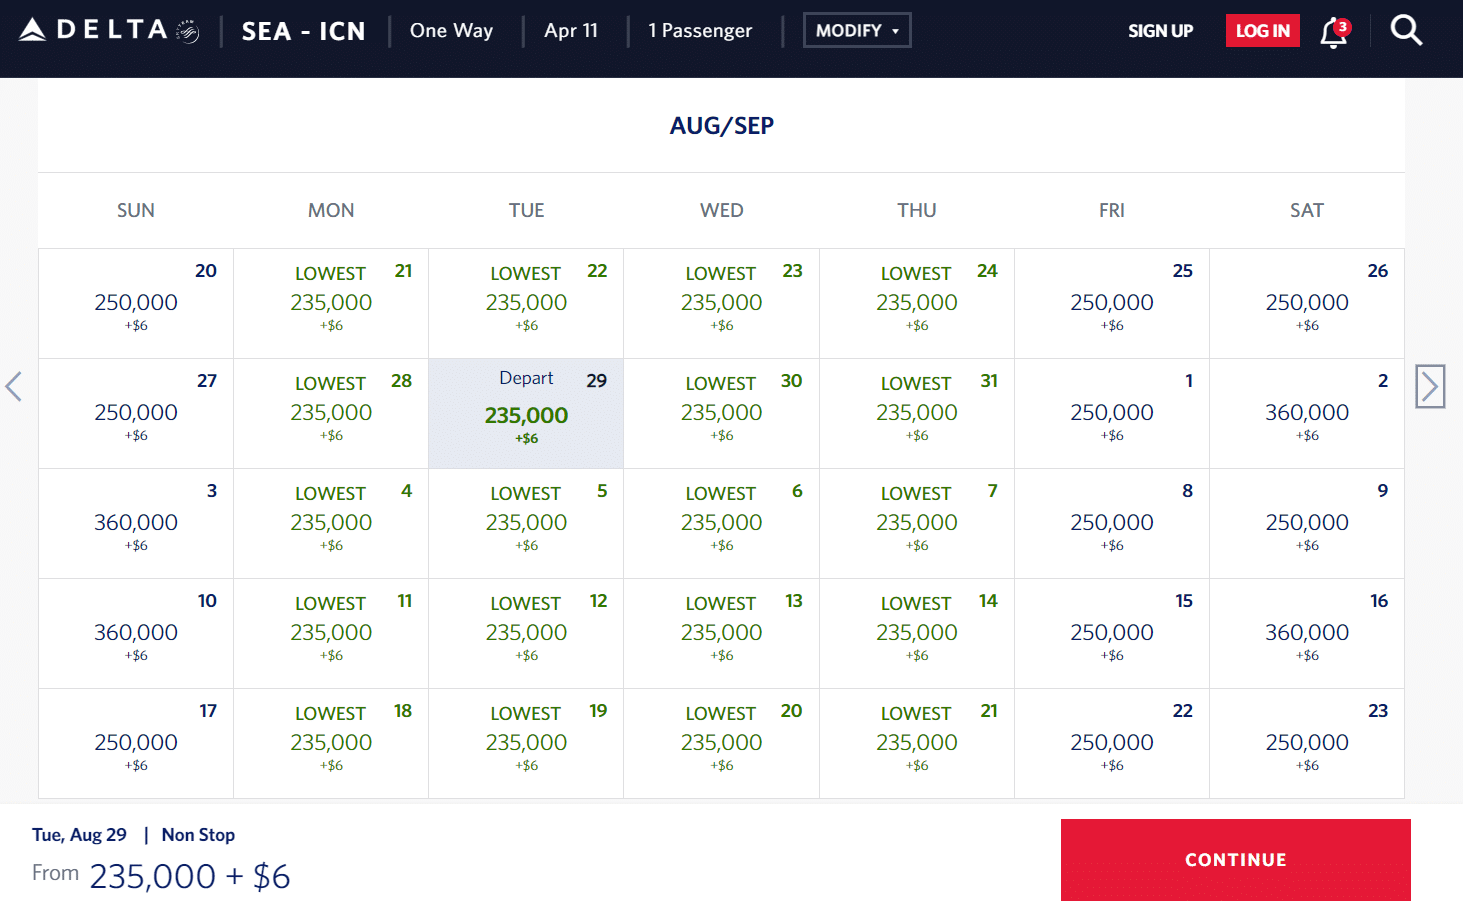Open the search magnifier
This screenshot has width=1463, height=912.
click(x=1406, y=31)
